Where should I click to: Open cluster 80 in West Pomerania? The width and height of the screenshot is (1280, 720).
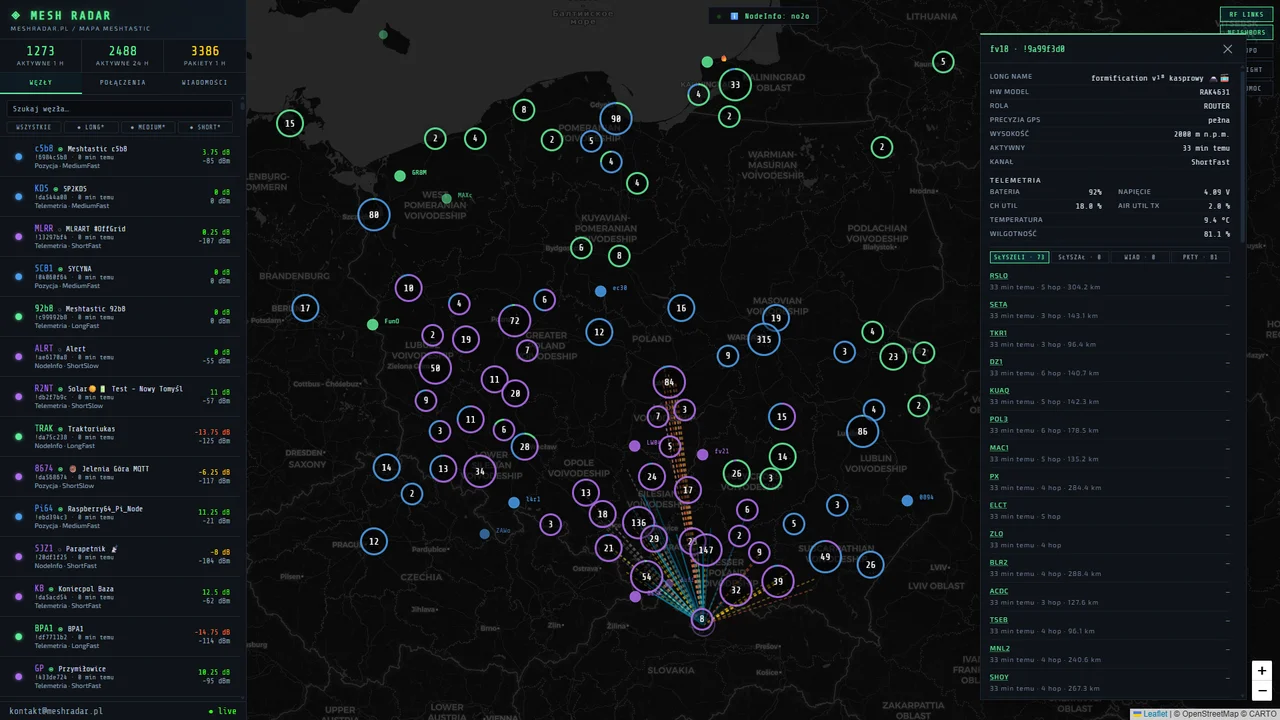[x=374, y=214]
